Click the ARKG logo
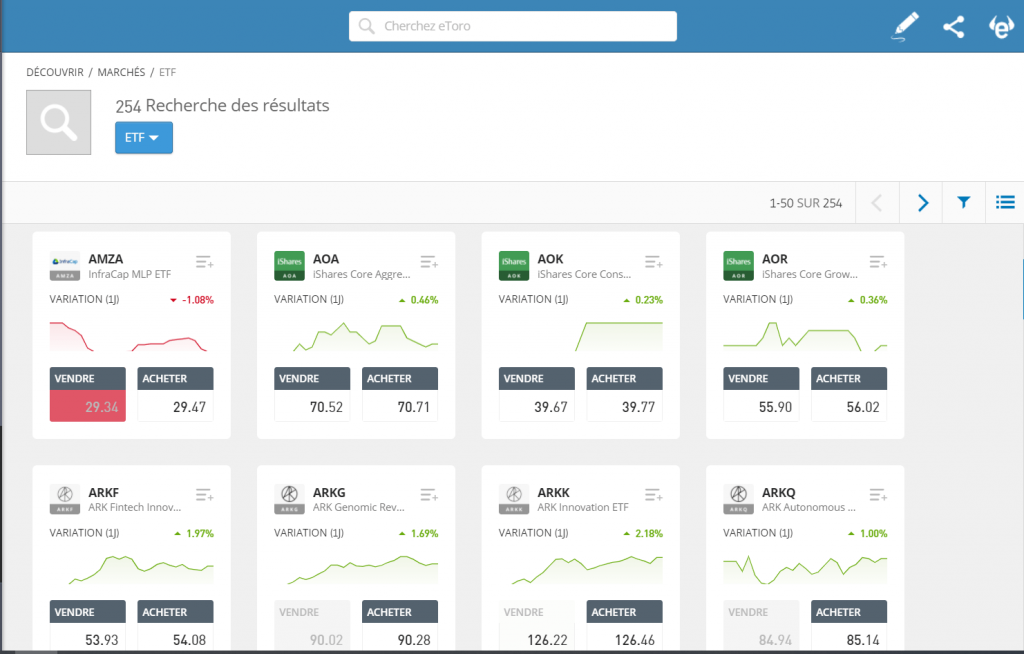 click(x=289, y=499)
